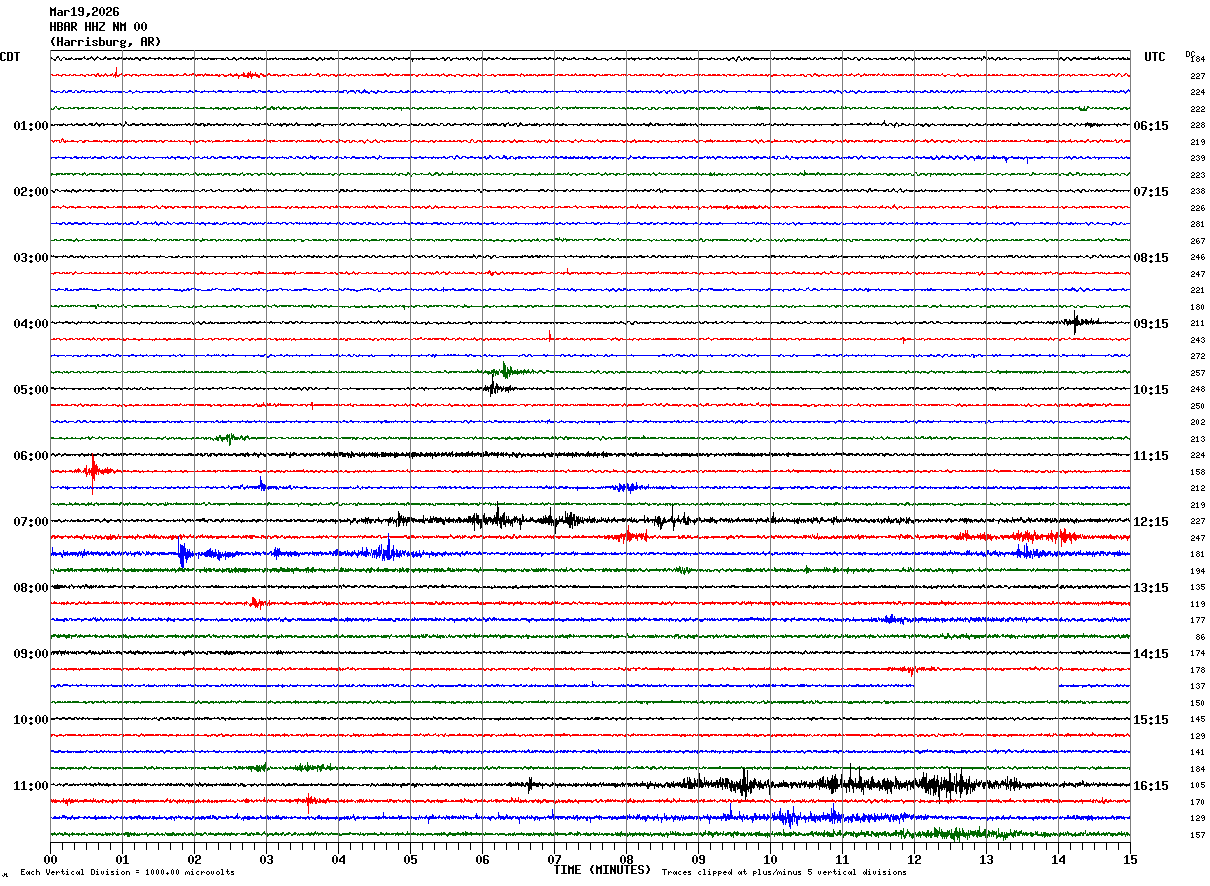This screenshot has width=1210, height=886.
Task: Pick the 03:00 CDT row label
Action: pos(31,258)
